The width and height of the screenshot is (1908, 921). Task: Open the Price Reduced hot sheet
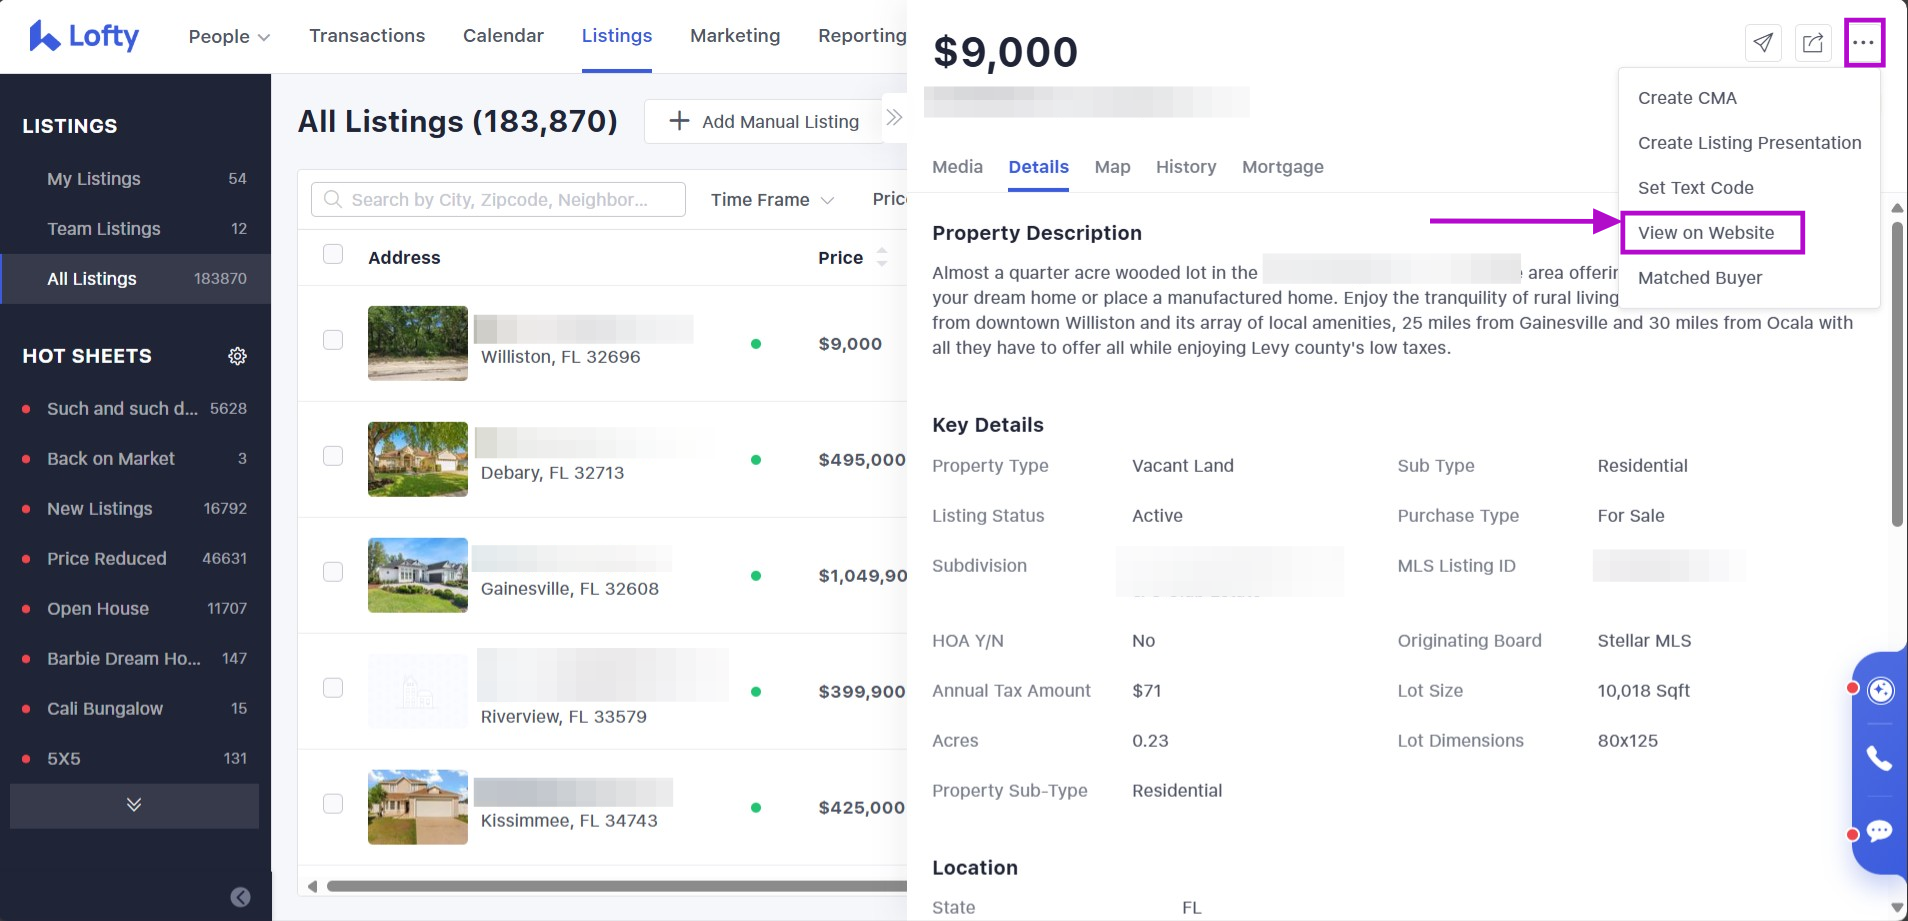pos(107,559)
